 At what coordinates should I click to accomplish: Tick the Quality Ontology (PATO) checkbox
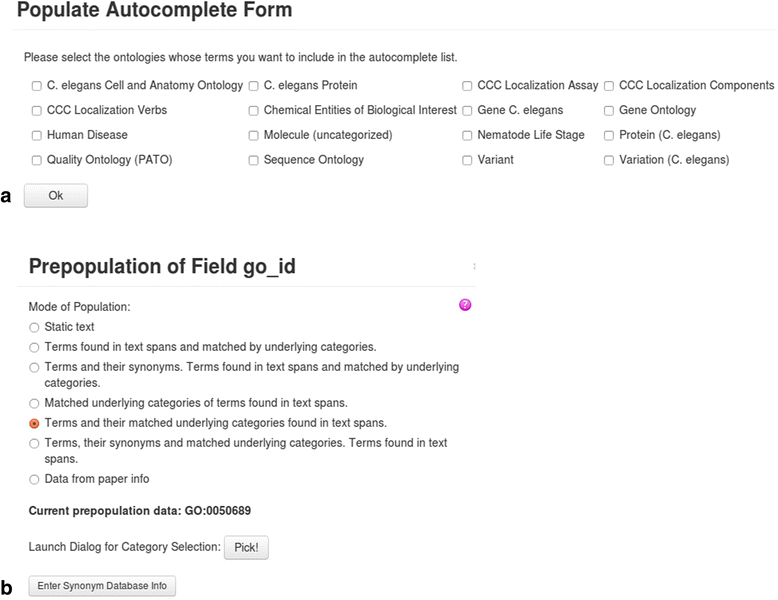pos(37,160)
